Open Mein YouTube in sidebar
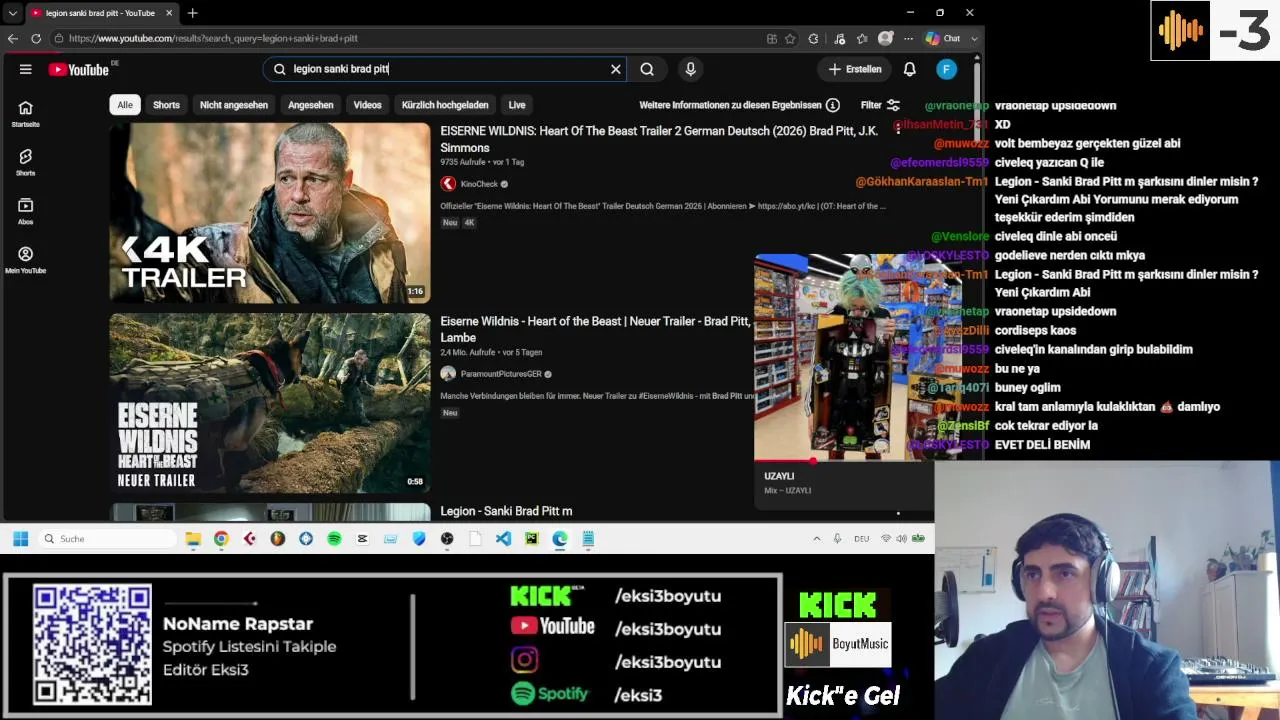Screen dimensions: 1280x720 pos(26,260)
